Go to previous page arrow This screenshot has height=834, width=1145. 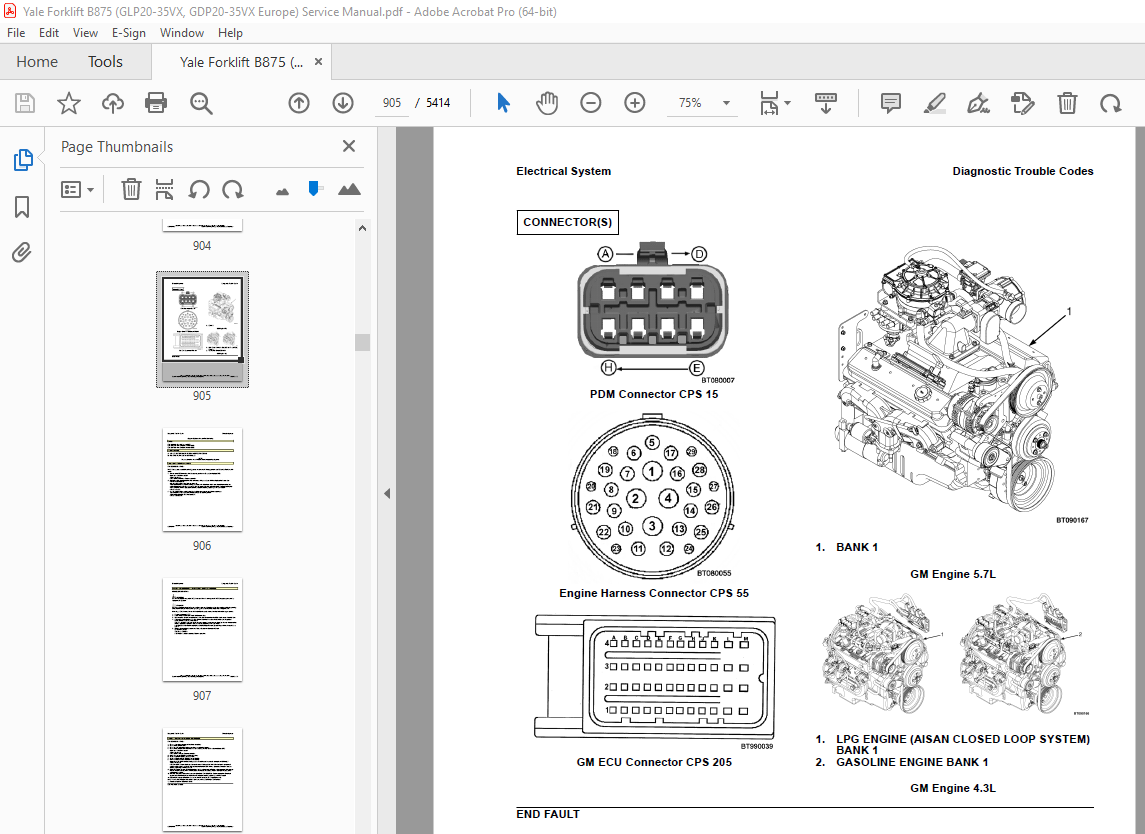(299, 103)
